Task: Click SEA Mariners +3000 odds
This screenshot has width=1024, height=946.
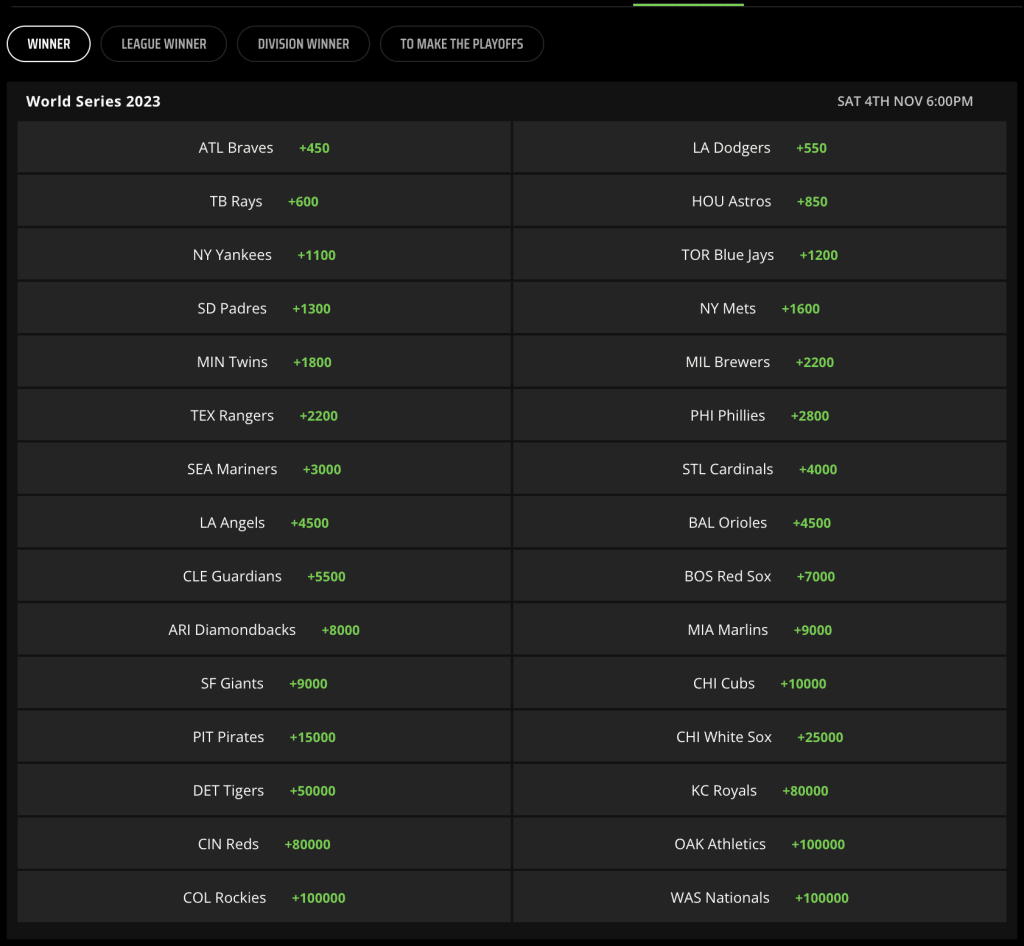Action: pyautogui.click(x=264, y=469)
